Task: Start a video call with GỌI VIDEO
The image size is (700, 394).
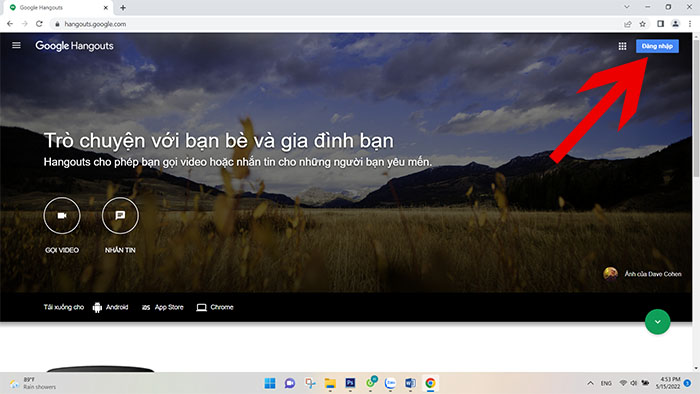Action: (62, 216)
